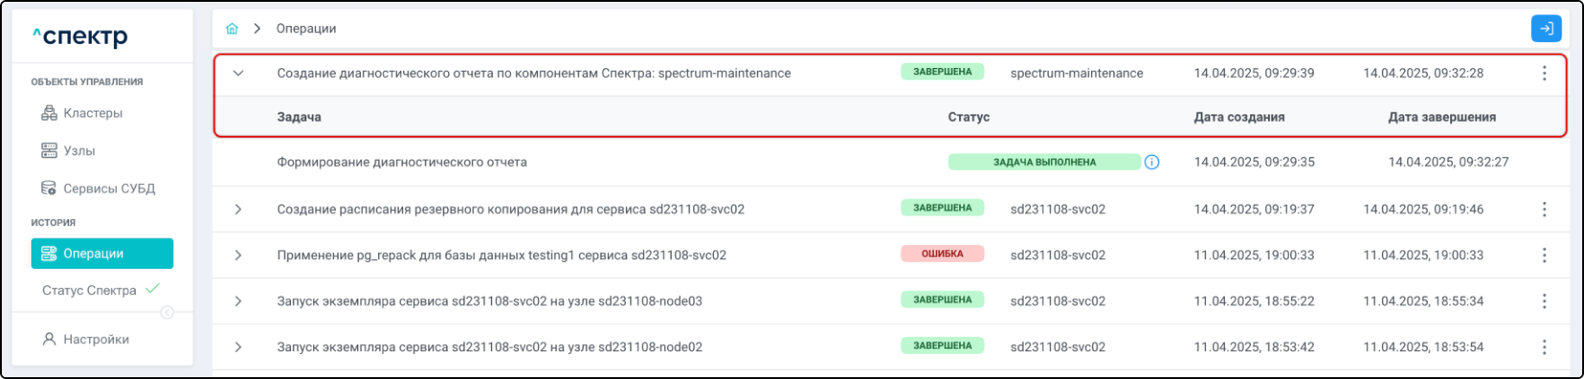
Task: Open info icon next to ЗАДАЧА ВЫПОЛНЕНА
Action: 1152,162
